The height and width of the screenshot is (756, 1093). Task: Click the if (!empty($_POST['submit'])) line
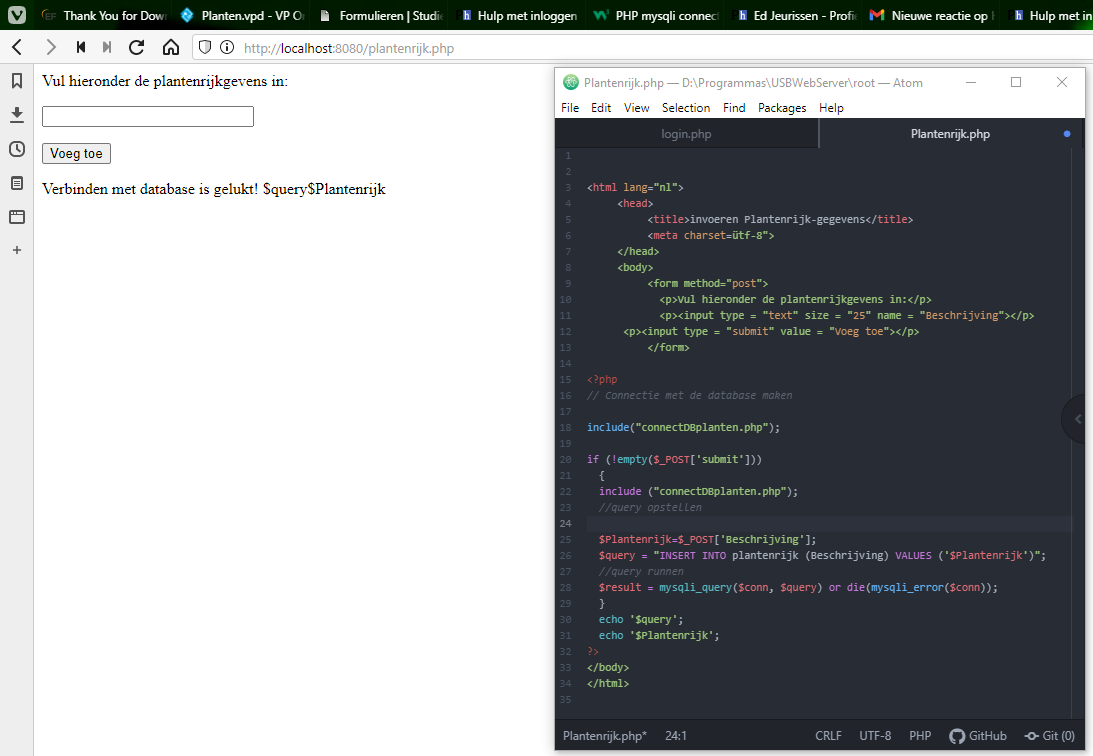674,459
